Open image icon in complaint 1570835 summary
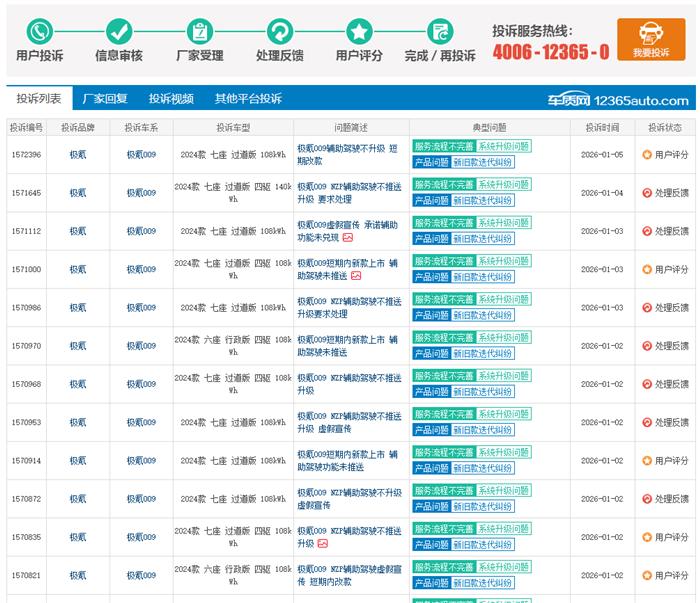 coord(323,544)
